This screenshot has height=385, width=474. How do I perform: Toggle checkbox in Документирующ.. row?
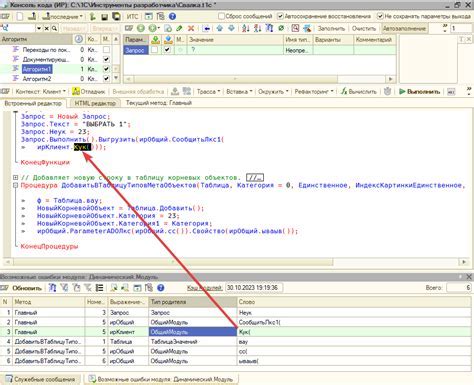coord(106,59)
